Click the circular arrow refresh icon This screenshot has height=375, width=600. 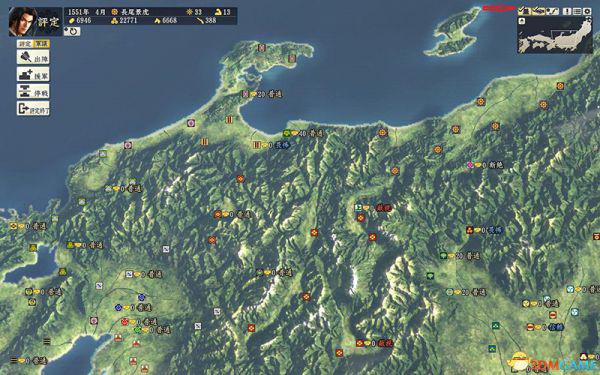pyautogui.click(x=72, y=31)
